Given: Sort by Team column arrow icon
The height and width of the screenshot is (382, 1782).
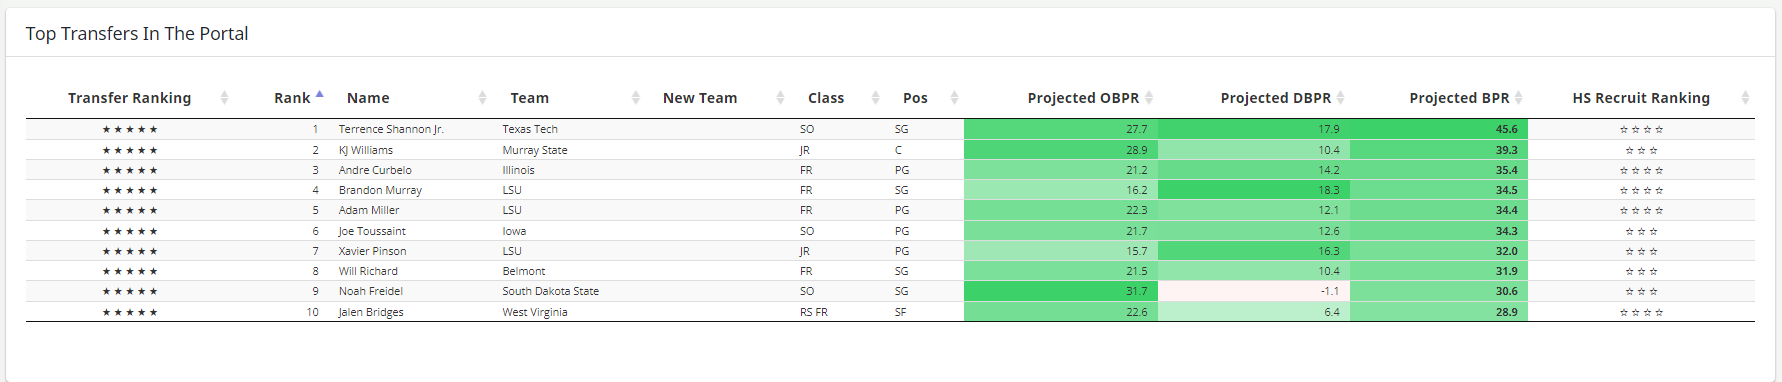Looking at the screenshot, I should pyautogui.click(x=636, y=97).
